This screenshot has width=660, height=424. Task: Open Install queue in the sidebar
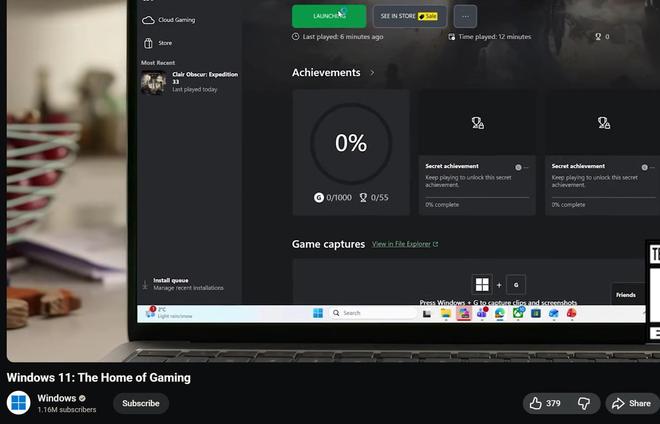pos(183,284)
